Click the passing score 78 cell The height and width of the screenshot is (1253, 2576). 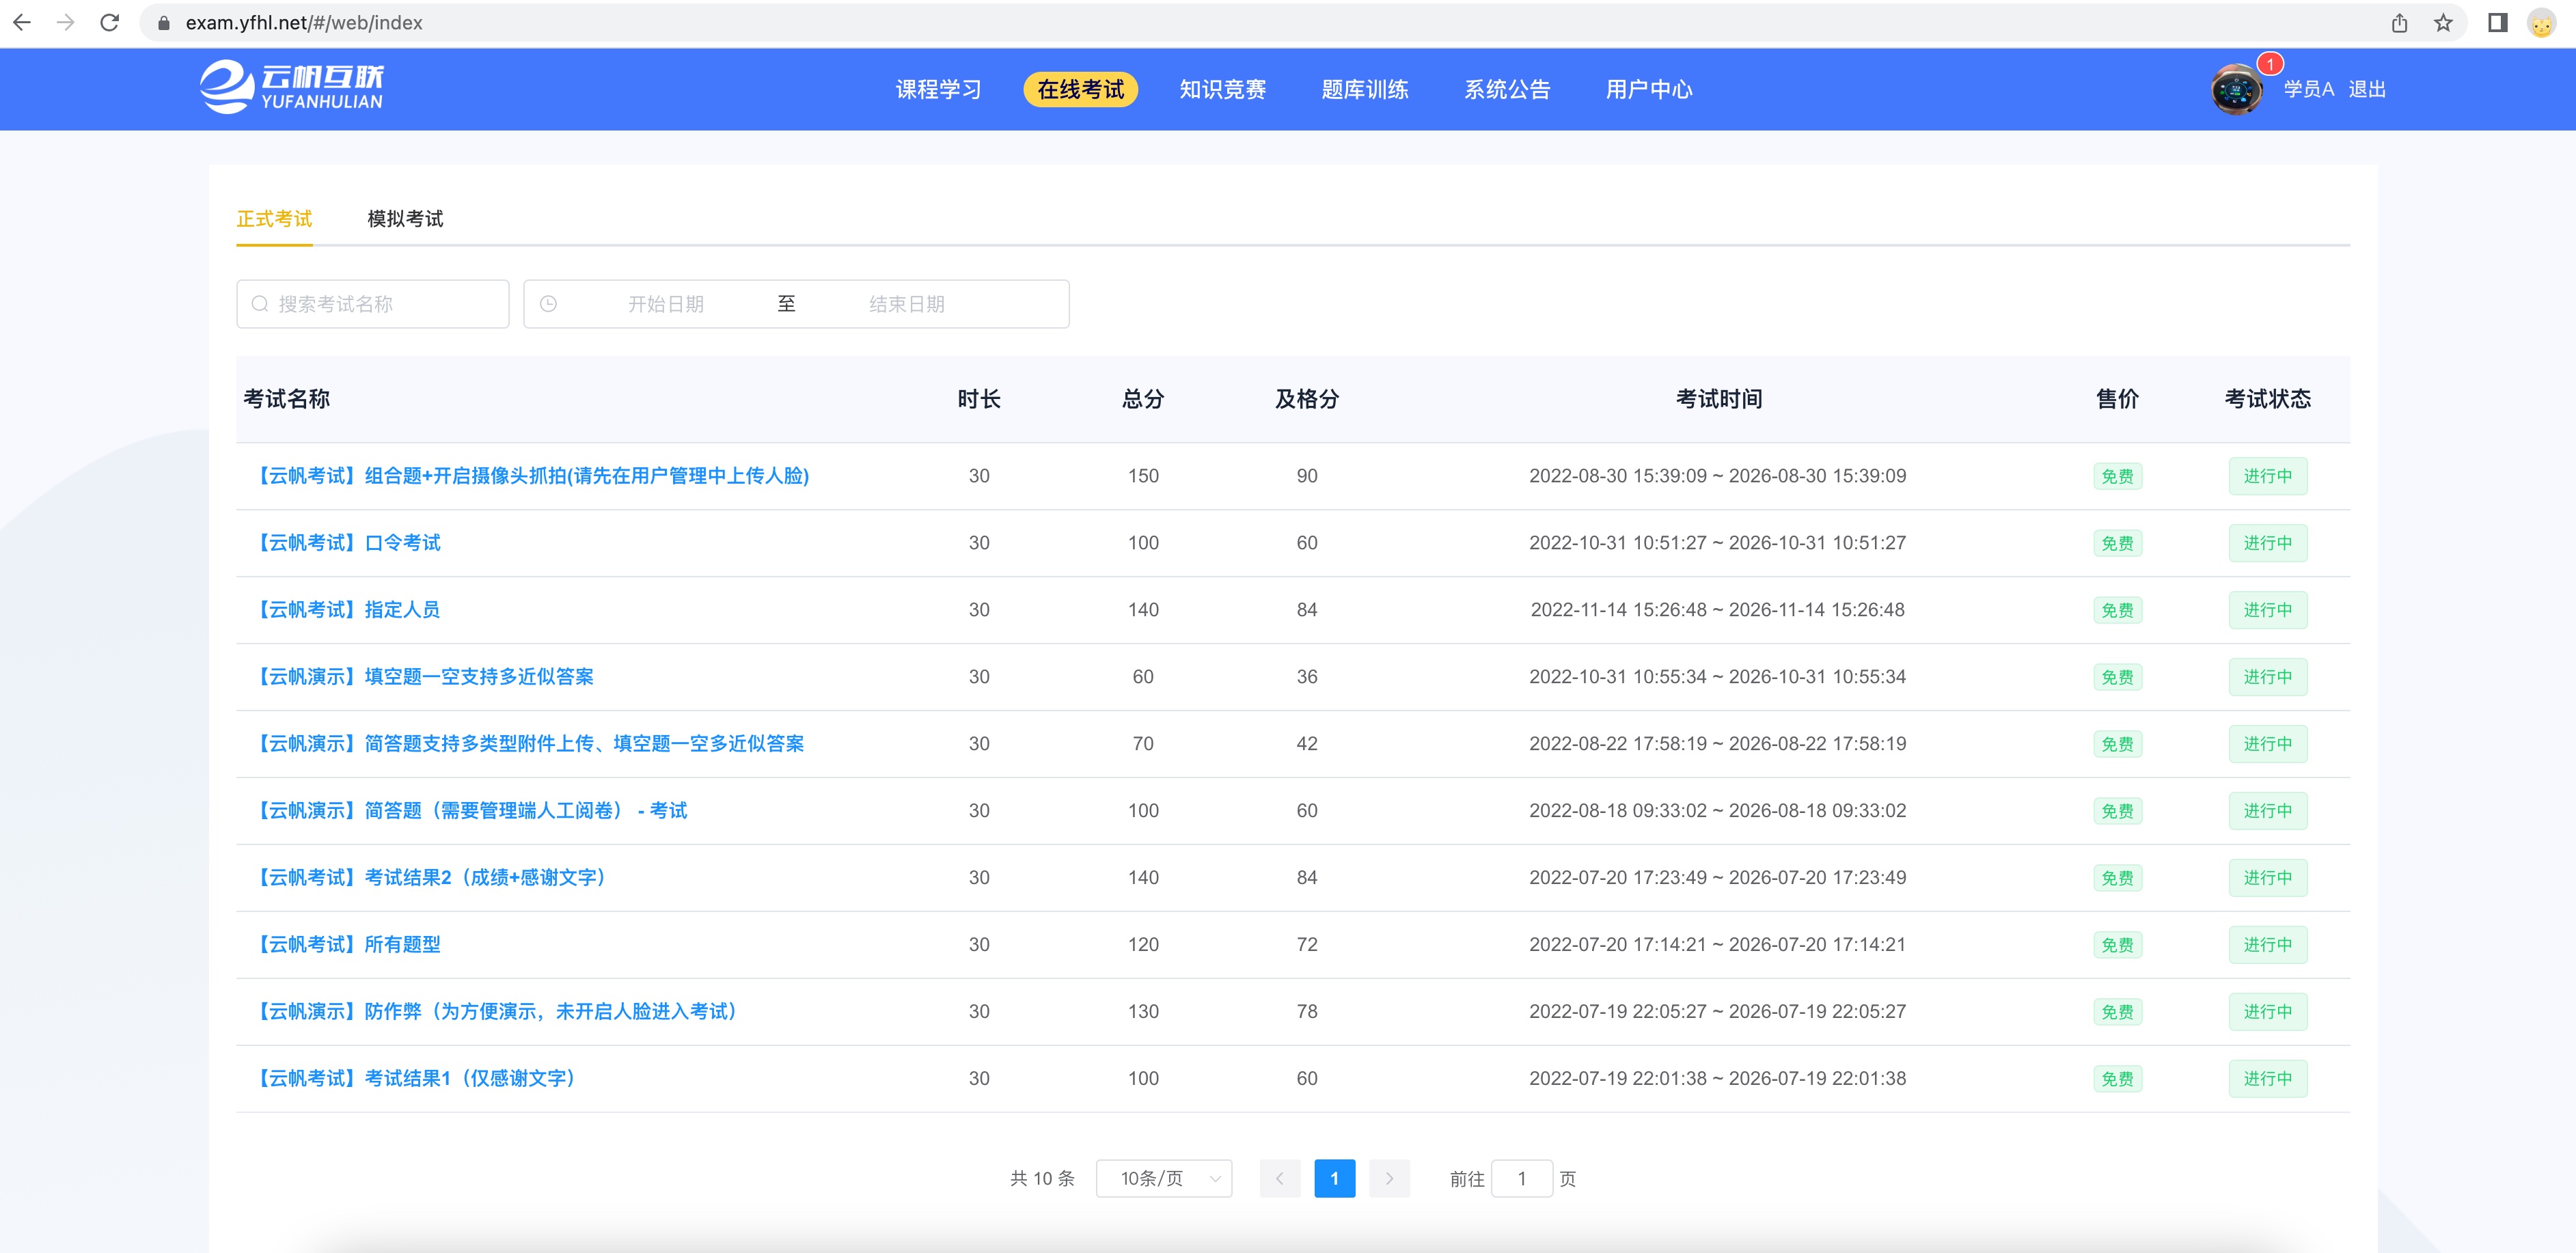point(1307,1012)
